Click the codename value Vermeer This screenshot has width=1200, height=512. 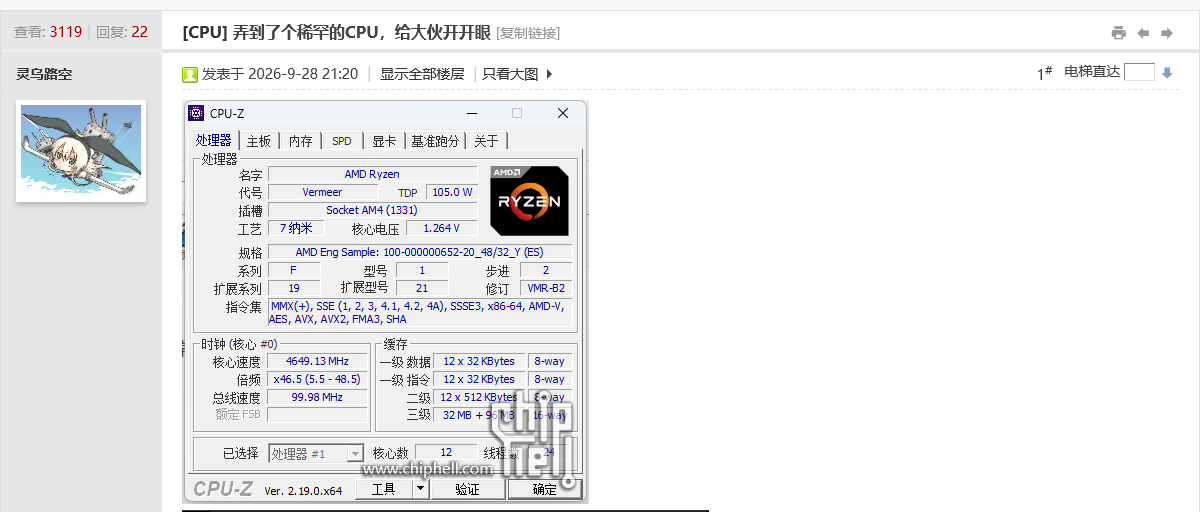[322, 192]
